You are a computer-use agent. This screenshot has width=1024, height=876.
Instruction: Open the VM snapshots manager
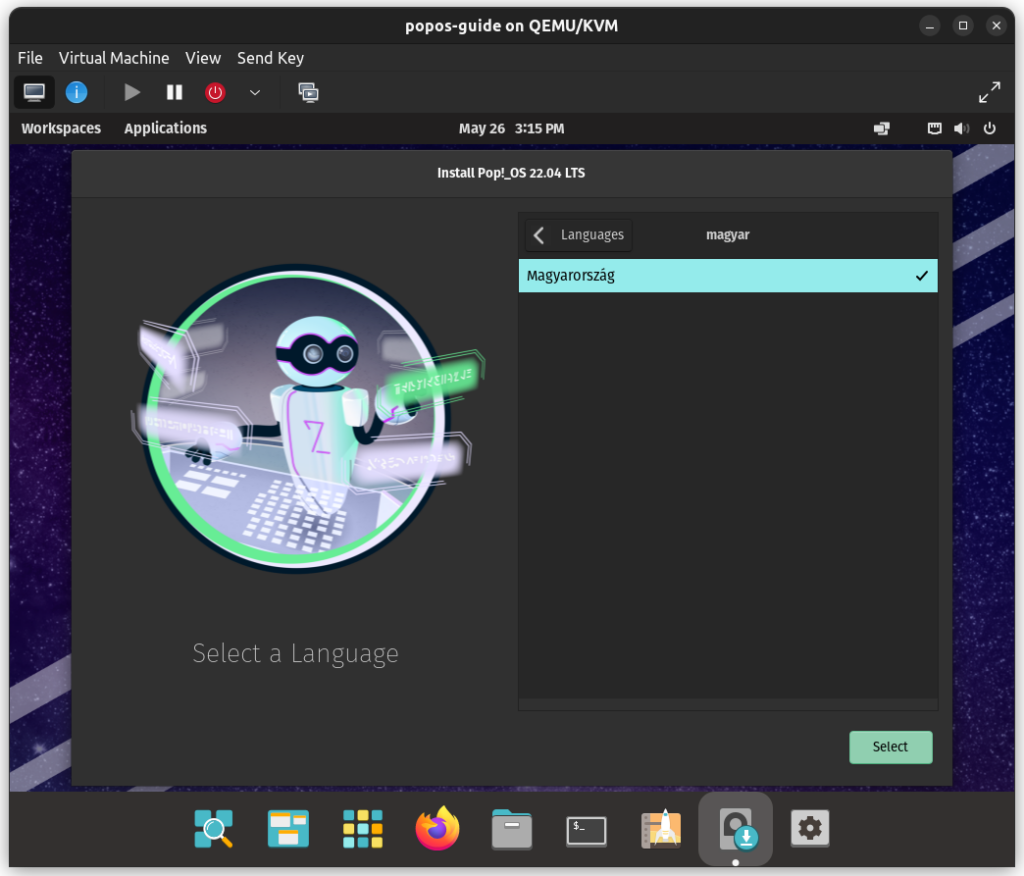click(x=308, y=92)
